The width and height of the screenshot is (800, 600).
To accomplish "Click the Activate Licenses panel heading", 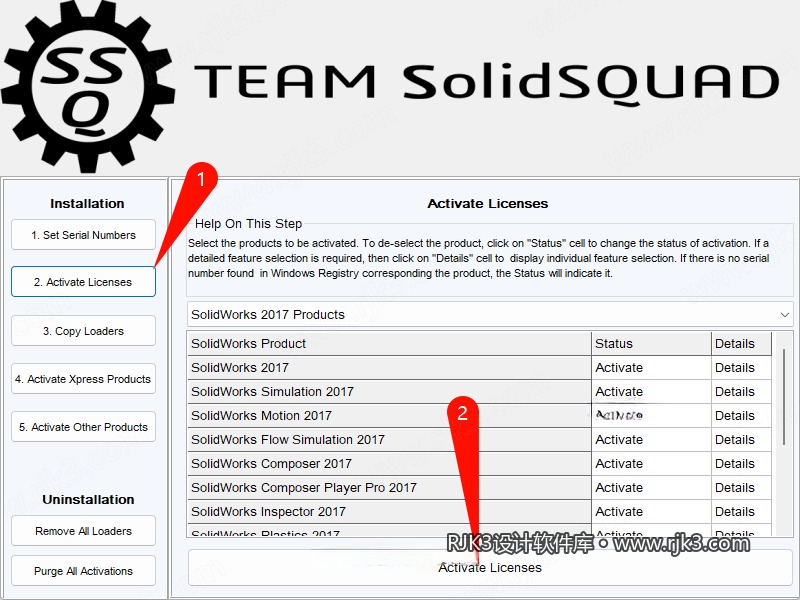I will click(488, 204).
